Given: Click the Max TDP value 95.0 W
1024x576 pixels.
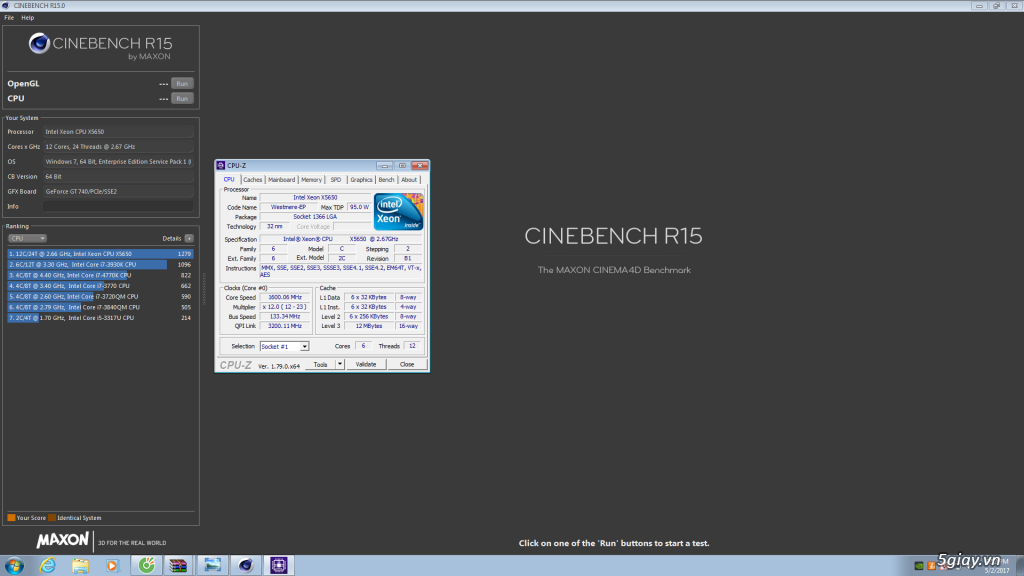Looking at the screenshot, I should click(x=359, y=207).
